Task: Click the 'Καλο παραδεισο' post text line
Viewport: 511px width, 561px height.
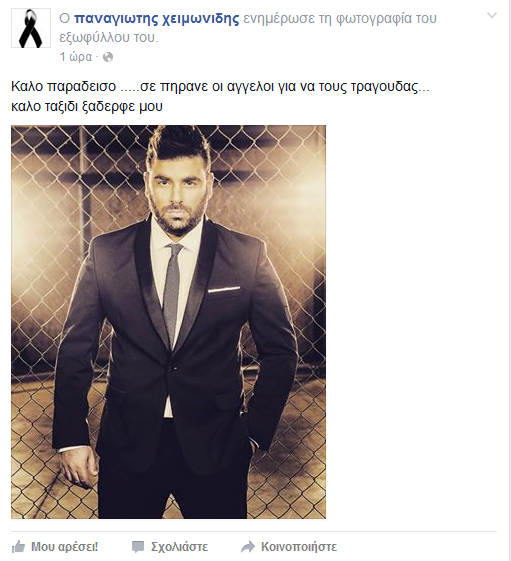Action: (x=220, y=87)
